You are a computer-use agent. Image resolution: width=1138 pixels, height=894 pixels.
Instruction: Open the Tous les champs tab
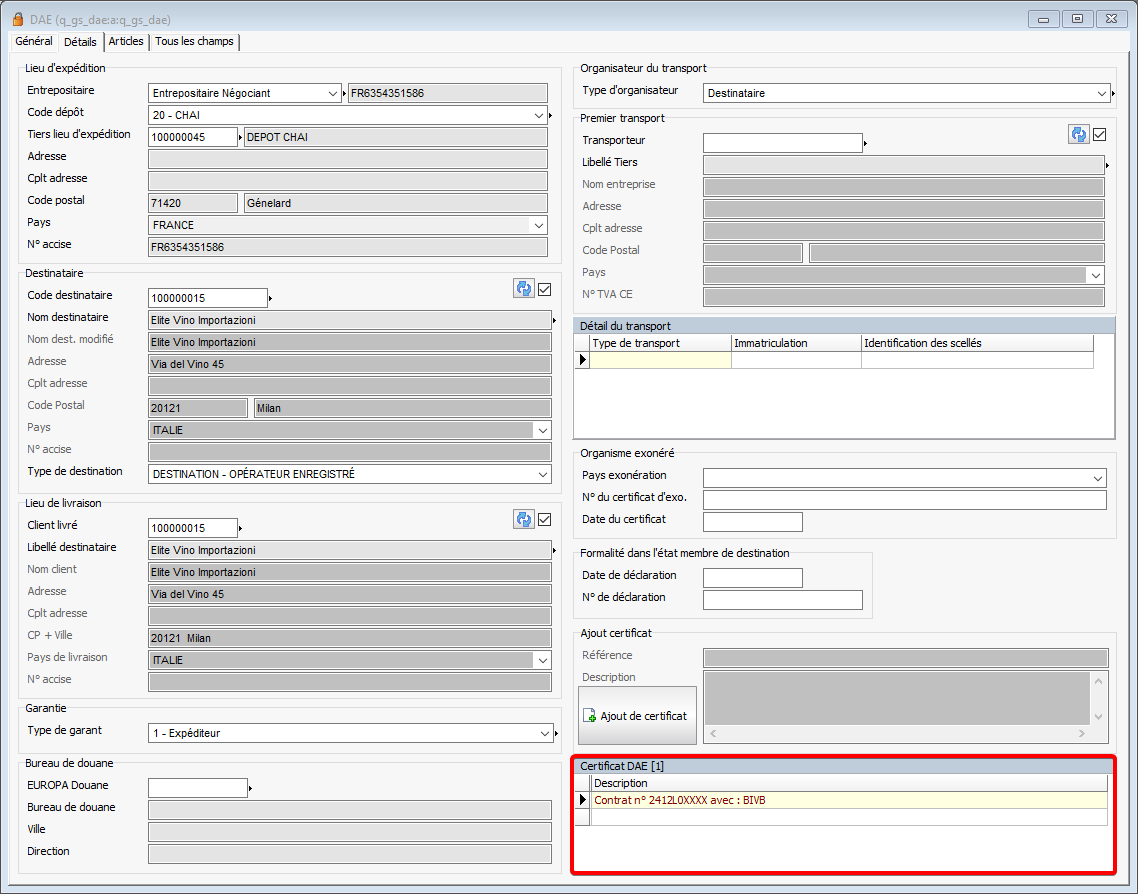(194, 41)
